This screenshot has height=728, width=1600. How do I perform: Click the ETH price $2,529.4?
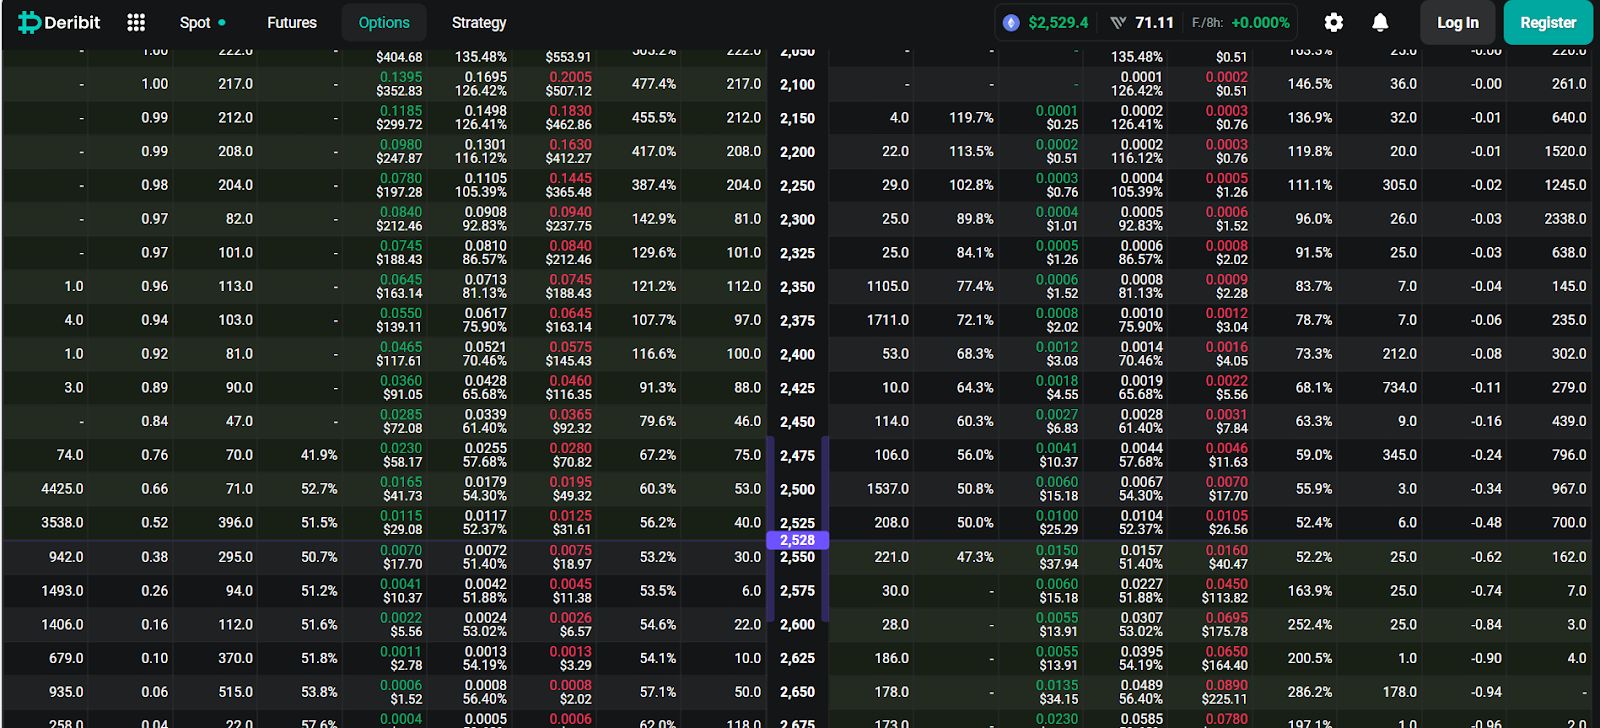point(1058,22)
